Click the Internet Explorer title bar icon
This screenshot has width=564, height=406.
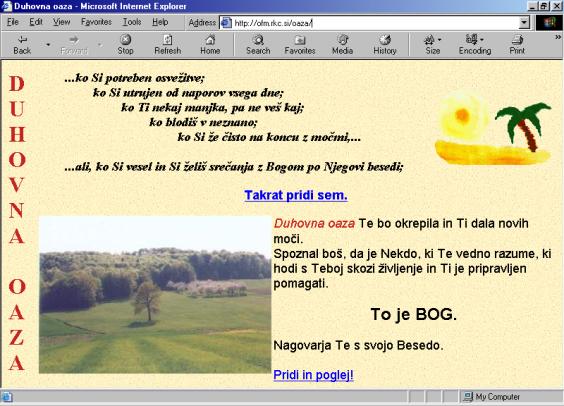pyautogui.click(x=6, y=6)
